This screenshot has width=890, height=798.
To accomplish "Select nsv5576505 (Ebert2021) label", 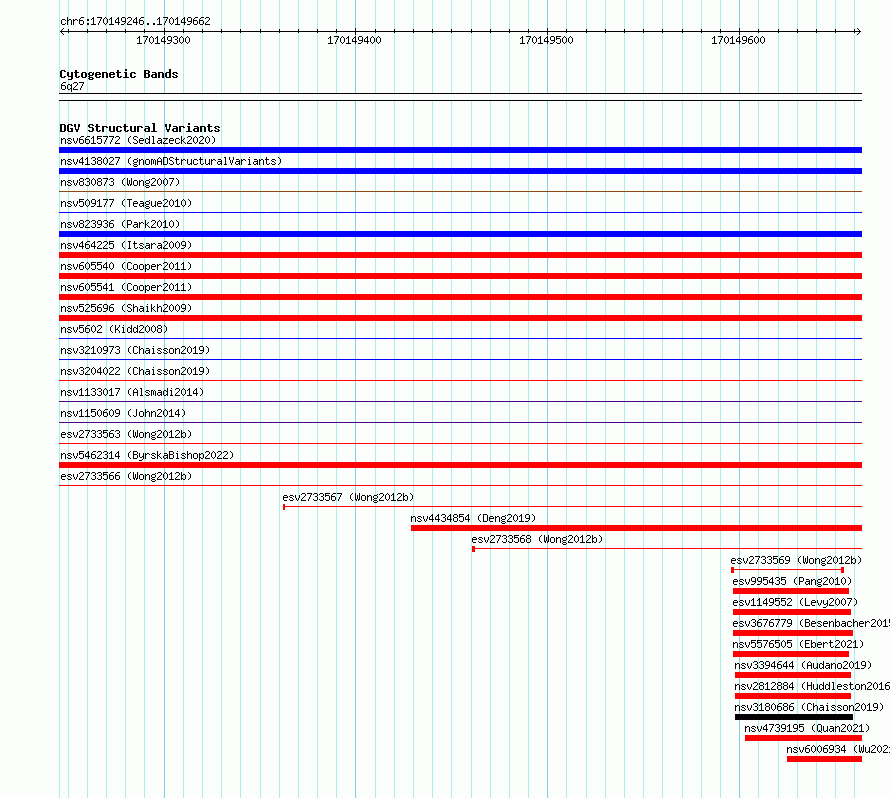I will tap(798, 644).
